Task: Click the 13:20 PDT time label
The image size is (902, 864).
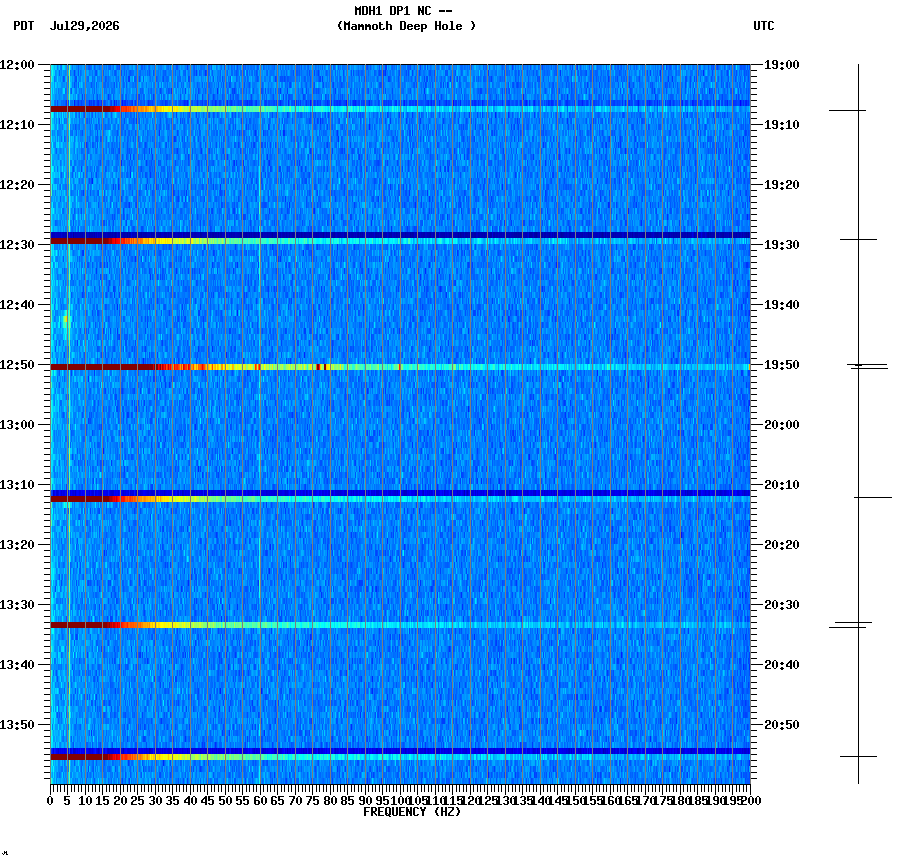Action: pos(17,545)
